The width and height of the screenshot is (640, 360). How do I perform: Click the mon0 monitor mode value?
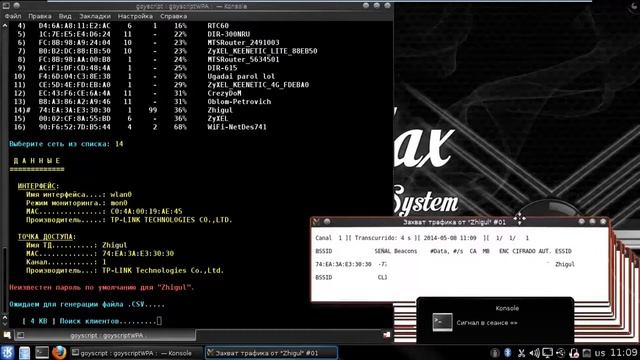[119, 203]
